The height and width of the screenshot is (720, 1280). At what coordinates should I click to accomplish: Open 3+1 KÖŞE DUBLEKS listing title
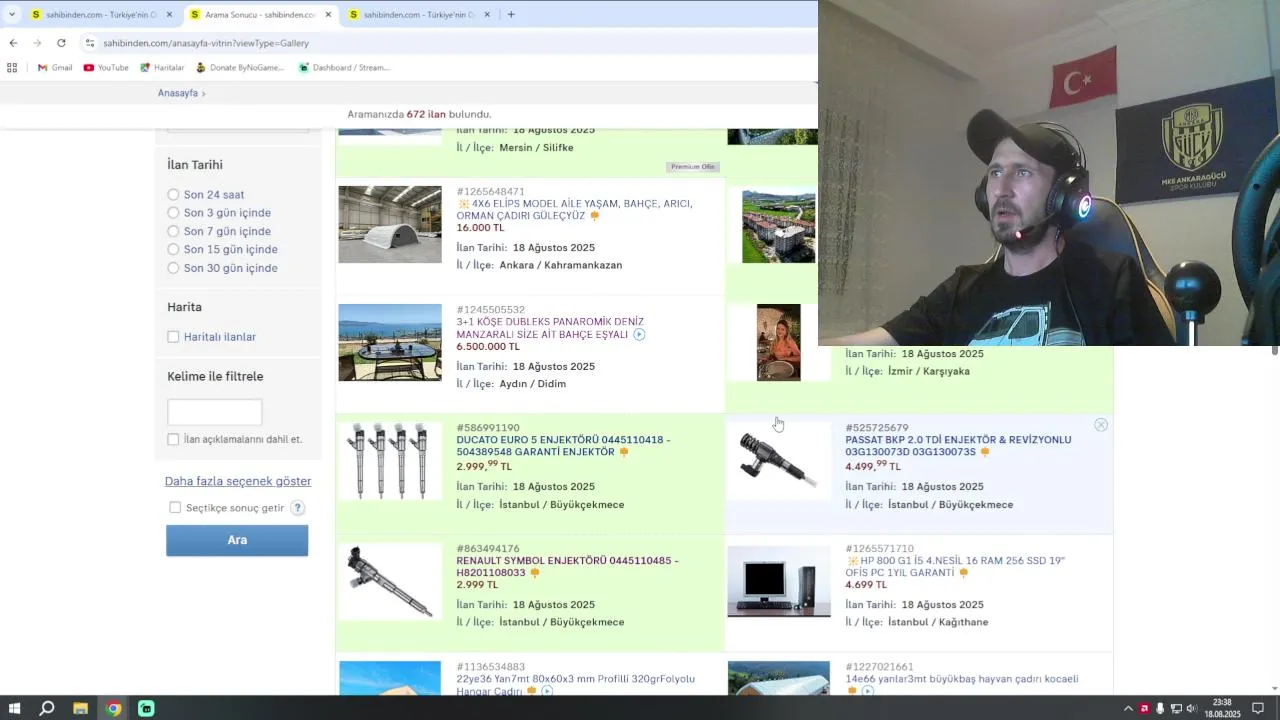click(x=550, y=328)
